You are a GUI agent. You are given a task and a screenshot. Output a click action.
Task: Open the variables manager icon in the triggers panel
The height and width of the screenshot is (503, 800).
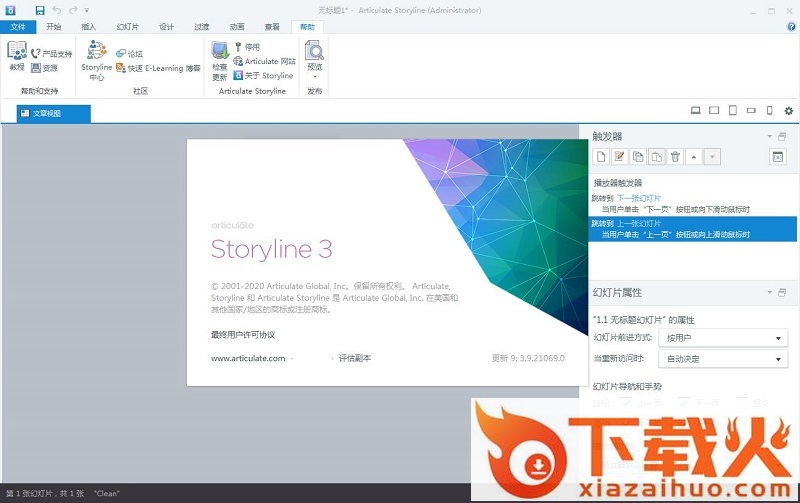pyautogui.click(x=778, y=156)
